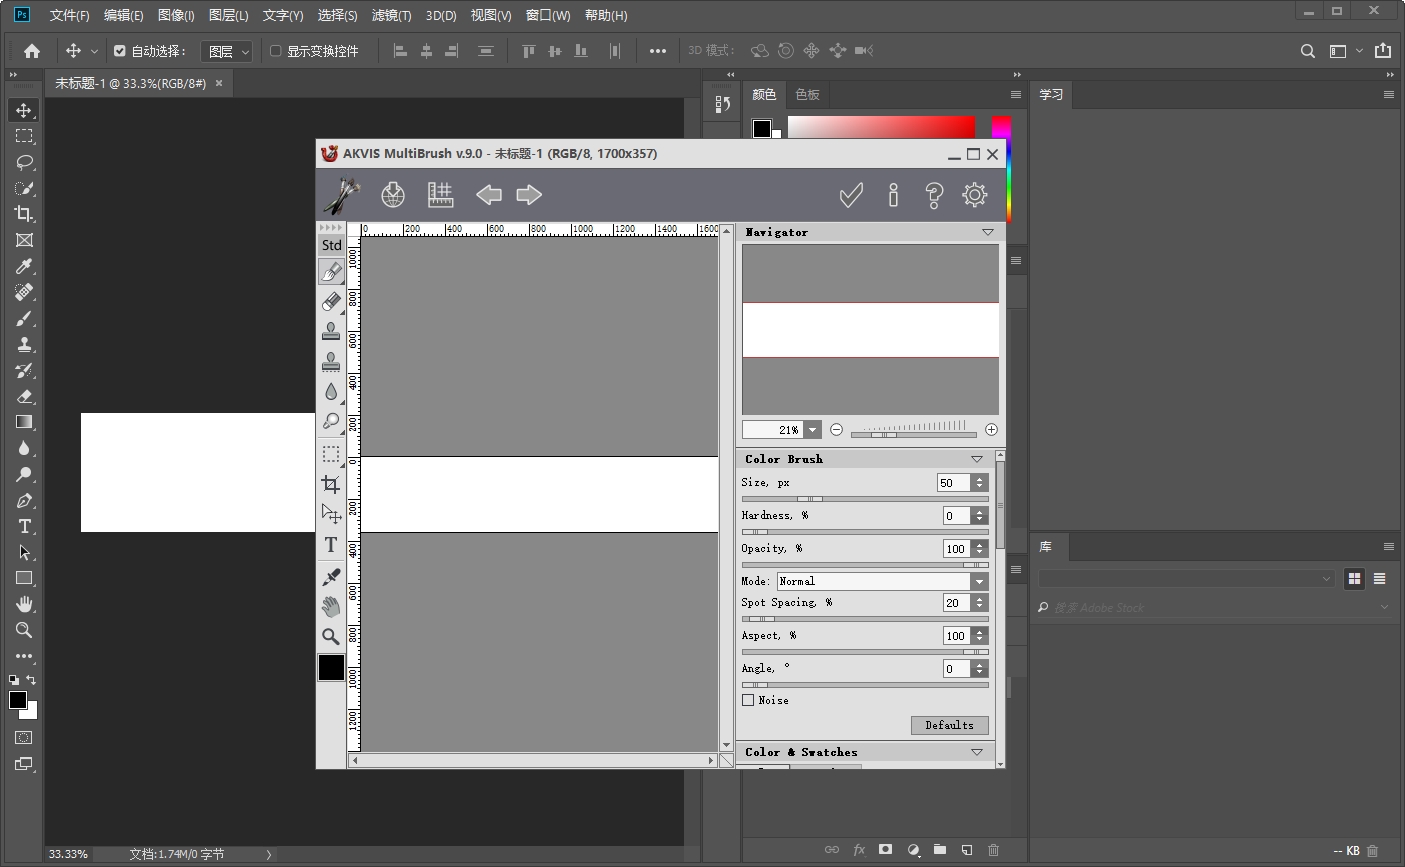Click the Home icon in options bar
Image resolution: width=1405 pixels, height=867 pixels.
pos(32,51)
